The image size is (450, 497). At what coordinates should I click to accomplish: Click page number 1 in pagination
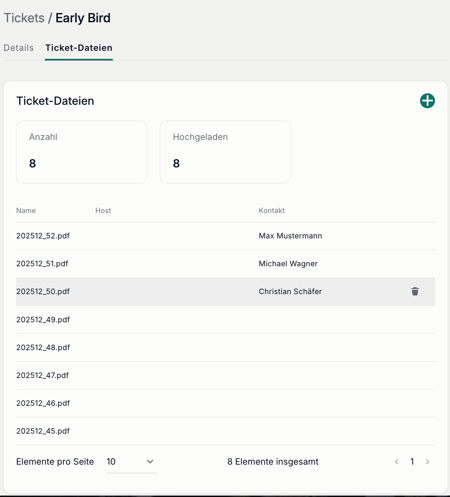click(412, 462)
